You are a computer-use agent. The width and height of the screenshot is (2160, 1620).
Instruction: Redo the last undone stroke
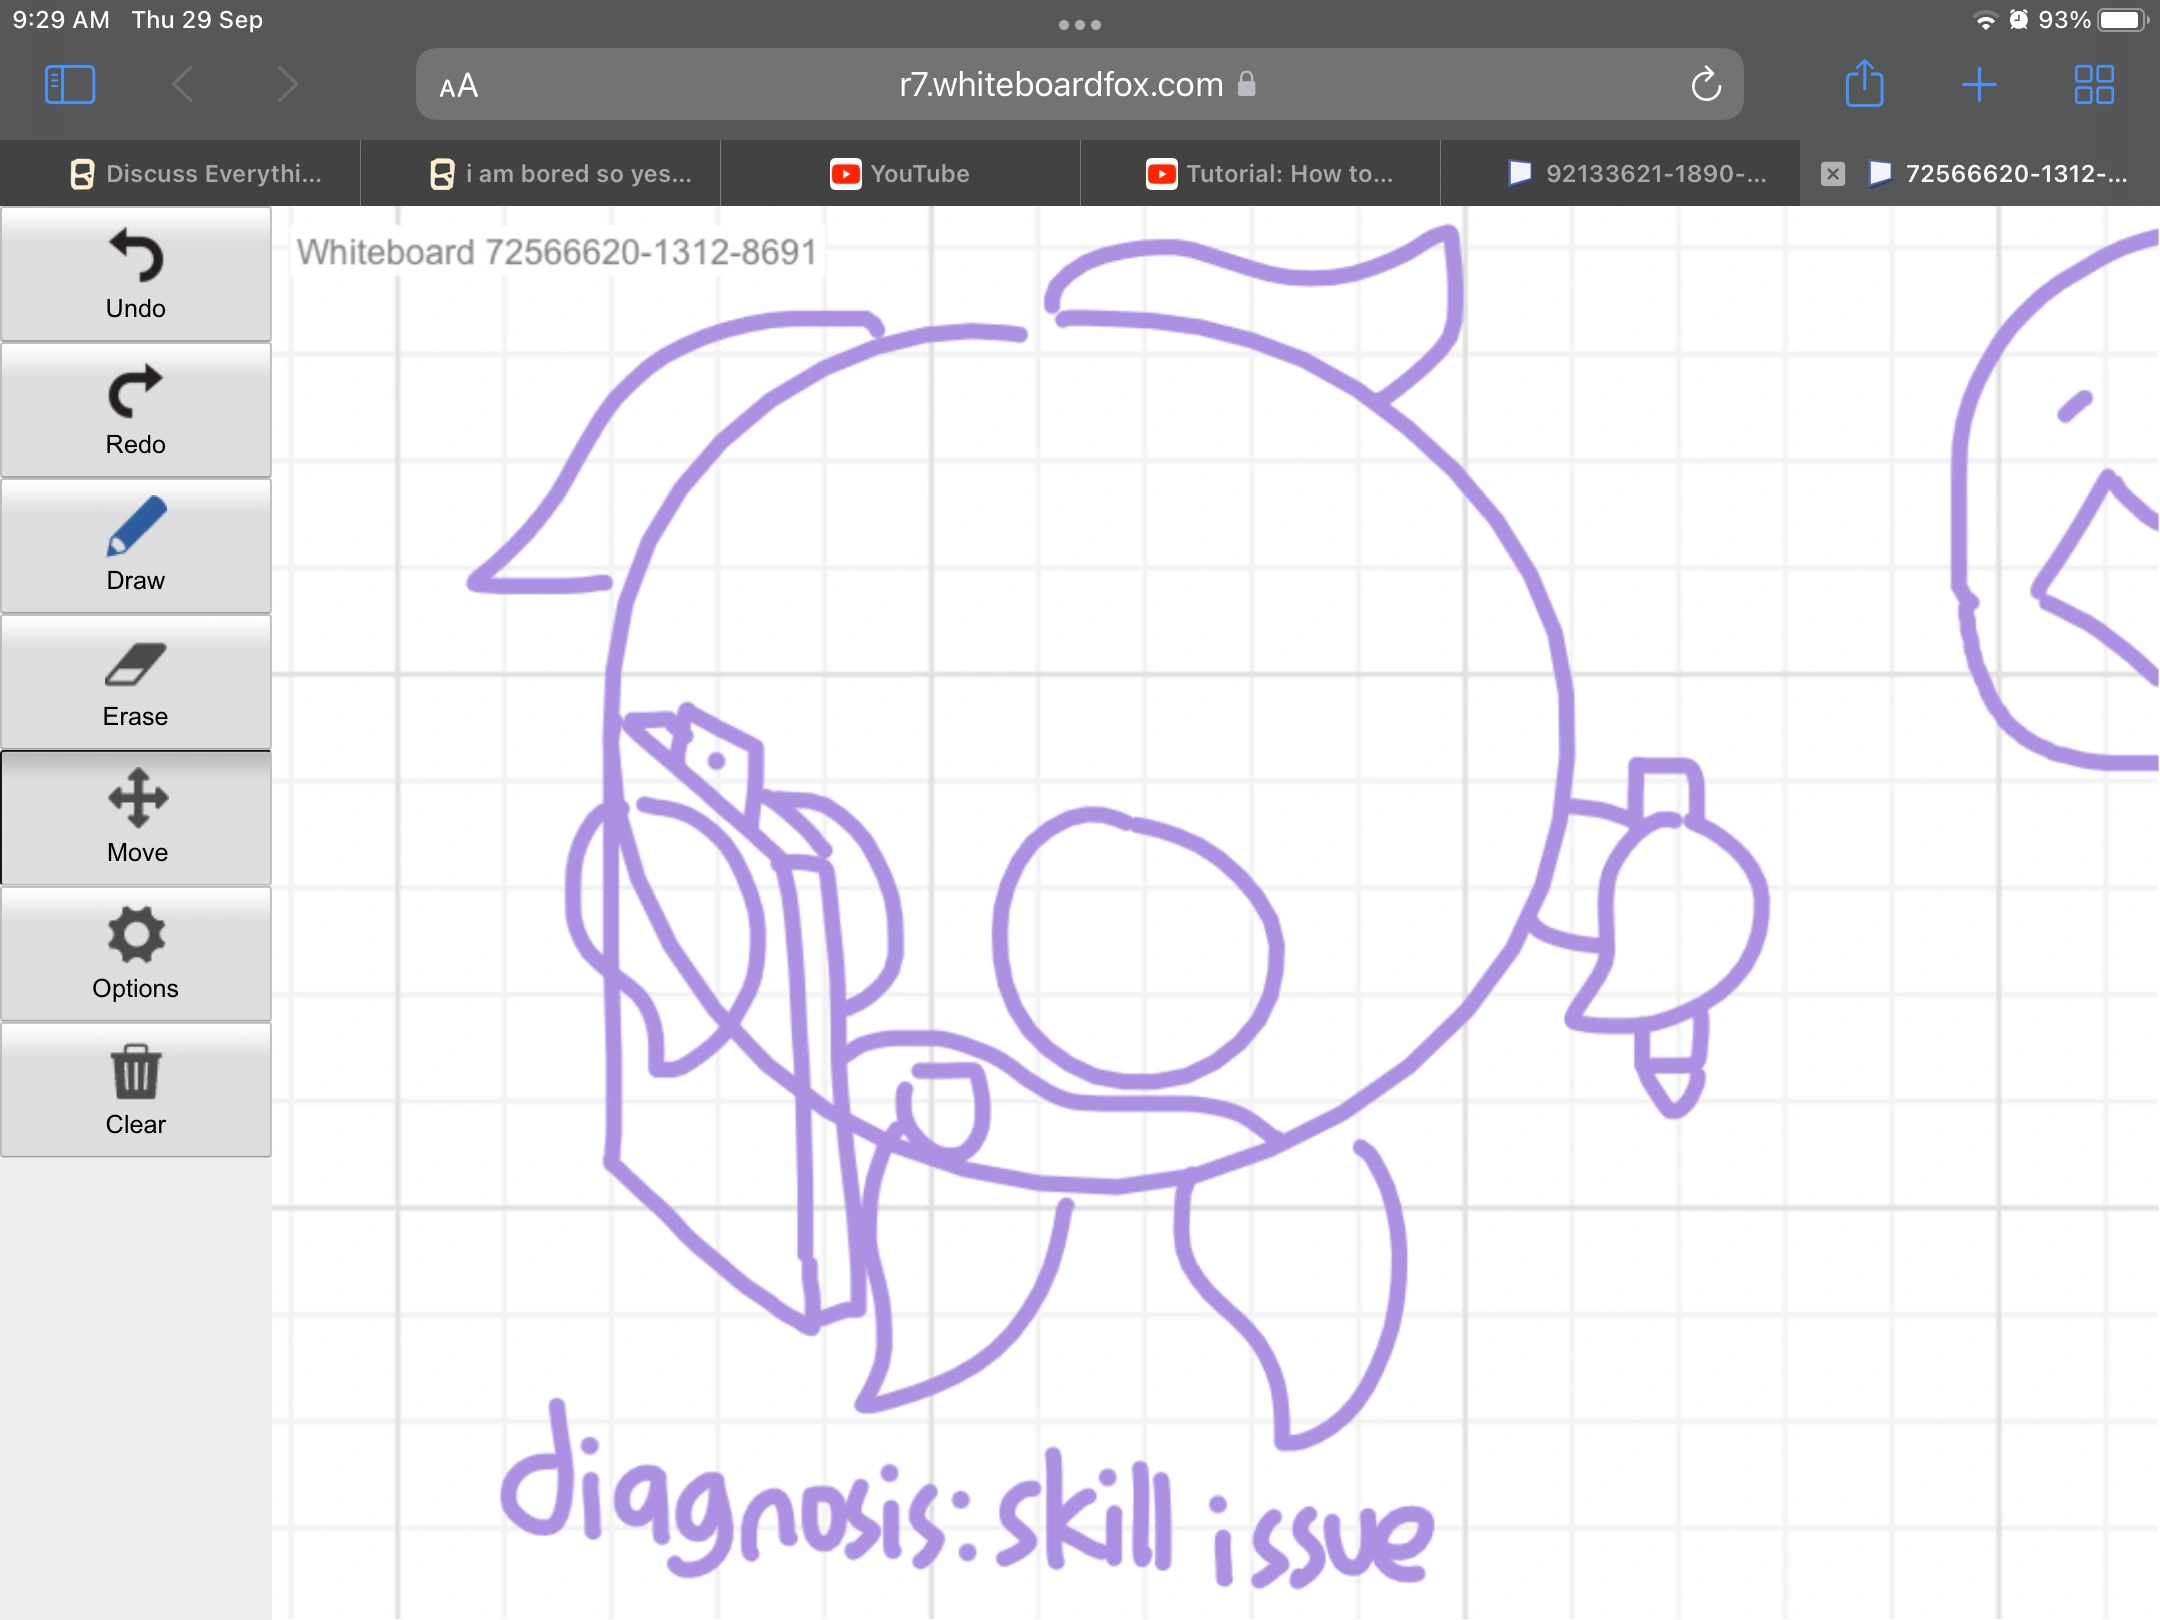click(135, 409)
